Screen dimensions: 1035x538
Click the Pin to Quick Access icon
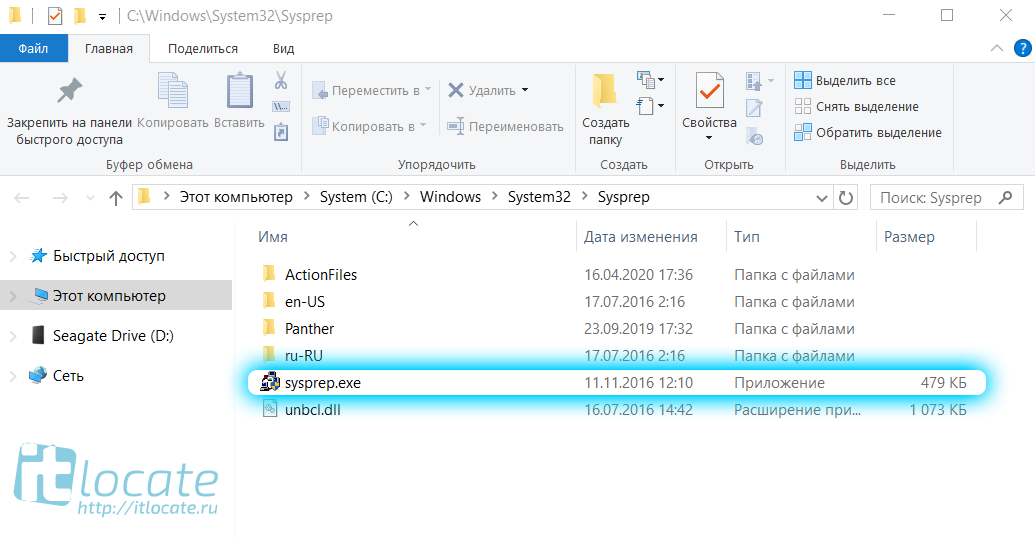68,92
